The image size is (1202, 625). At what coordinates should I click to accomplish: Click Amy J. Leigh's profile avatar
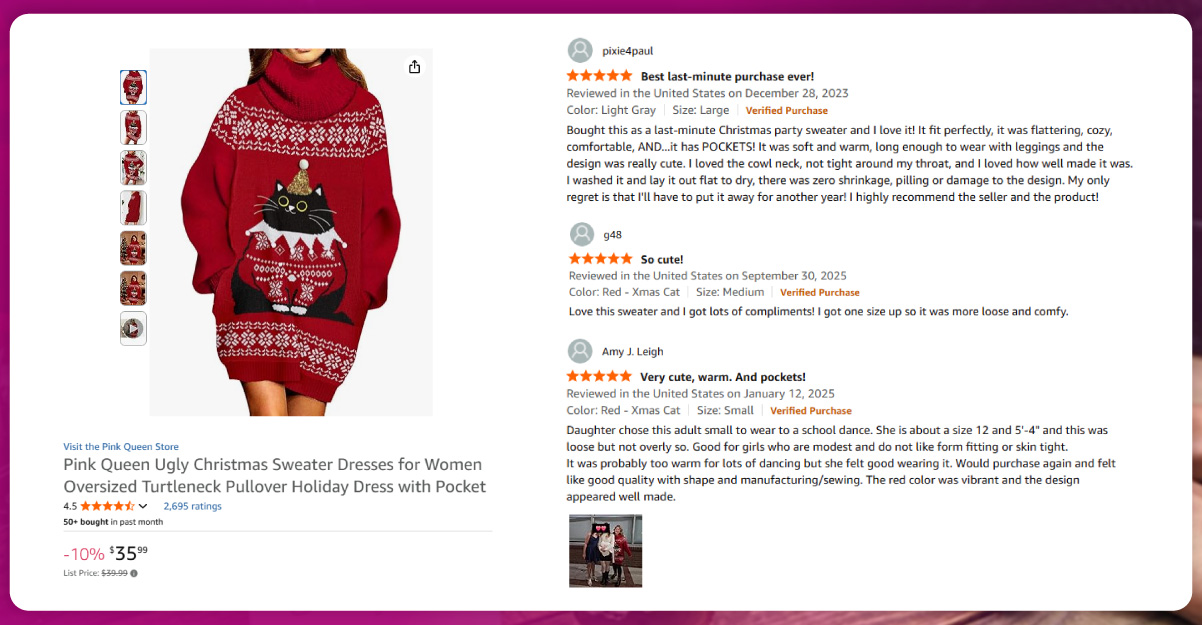tap(579, 352)
